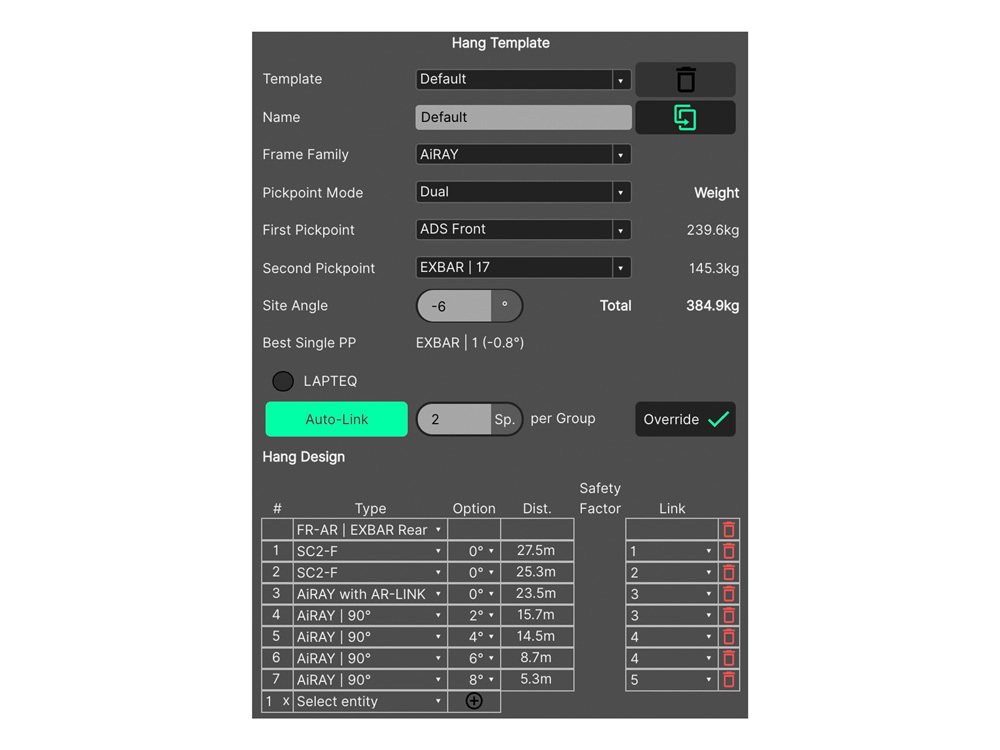Viewport: 1000px width, 750px height.
Task: Click the Total weight 384.9kg value
Action: (712, 306)
